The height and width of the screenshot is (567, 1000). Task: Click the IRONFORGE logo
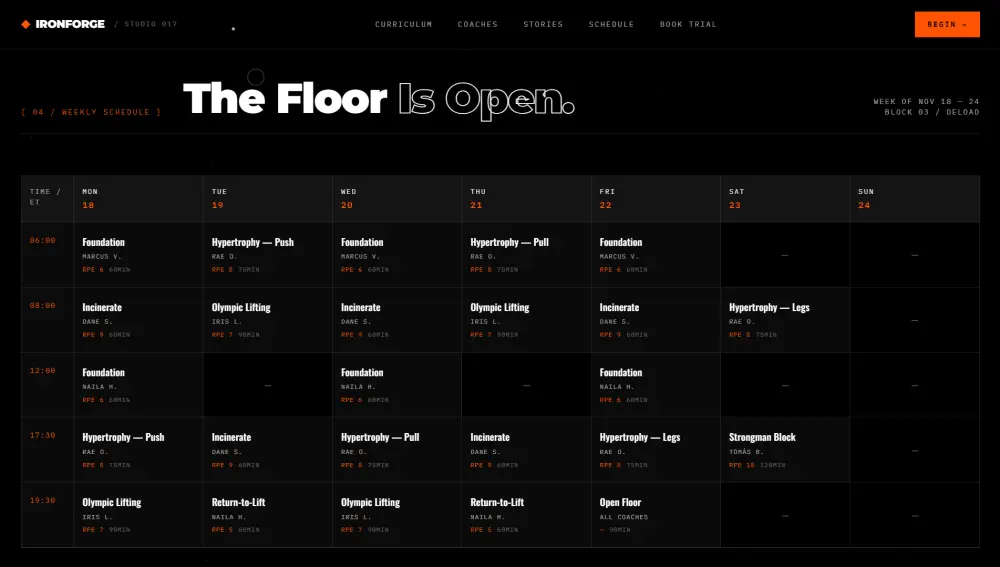tap(63, 24)
